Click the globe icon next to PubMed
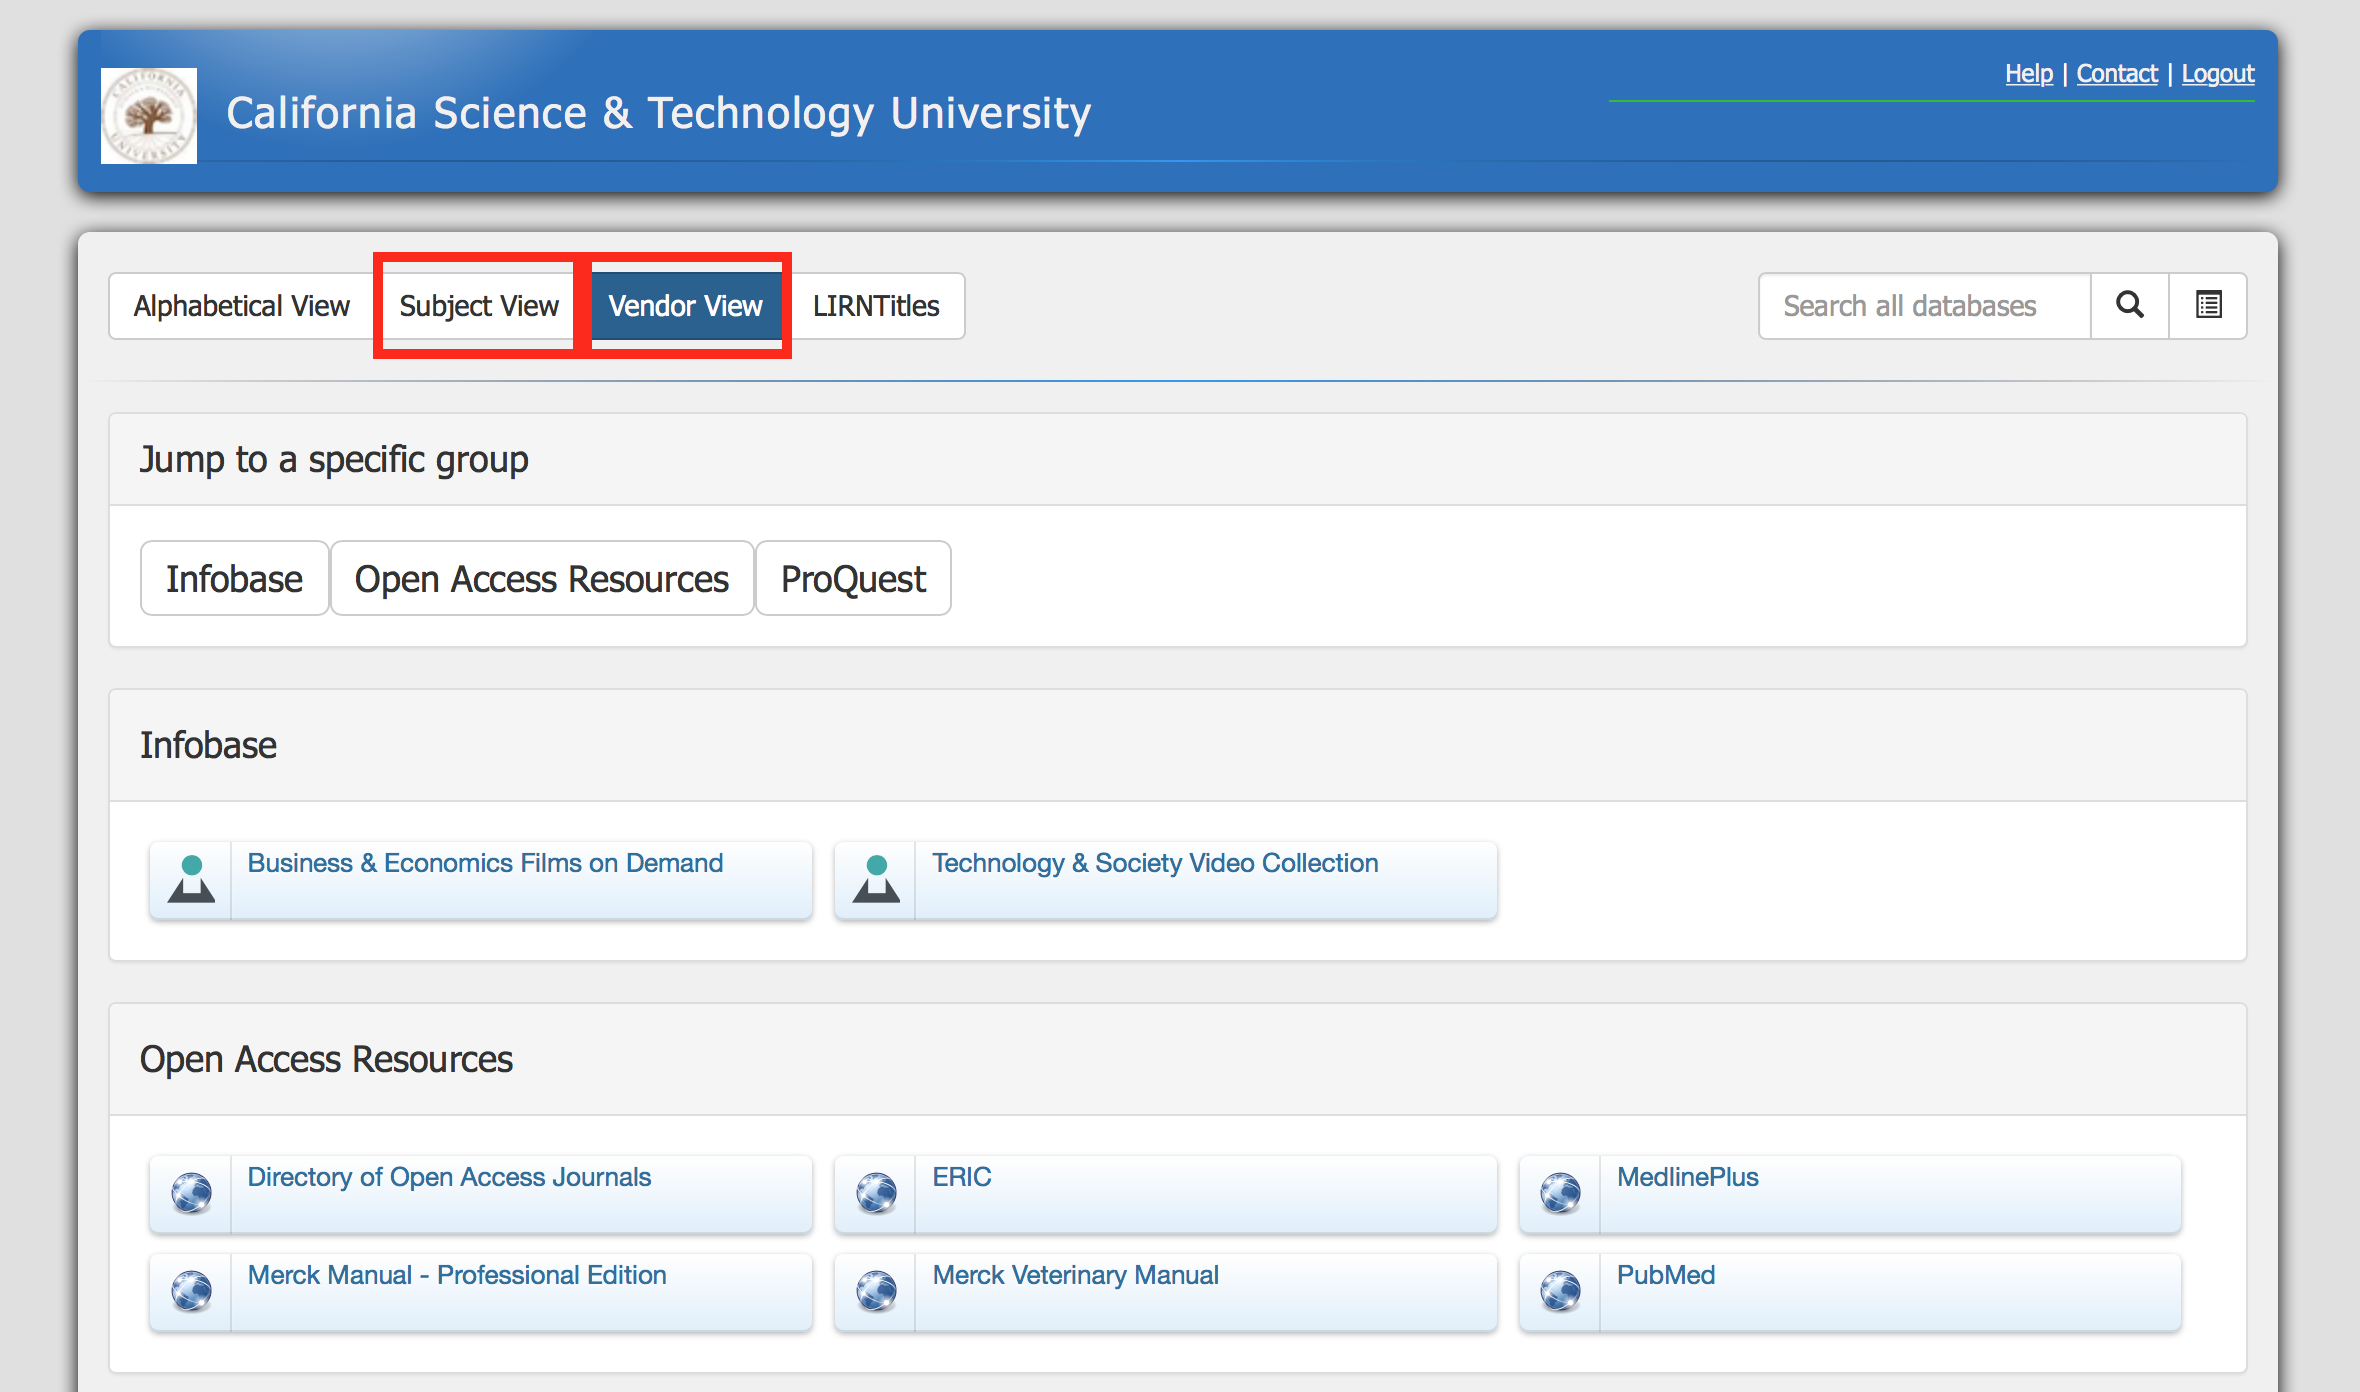2360x1392 pixels. (1560, 1292)
